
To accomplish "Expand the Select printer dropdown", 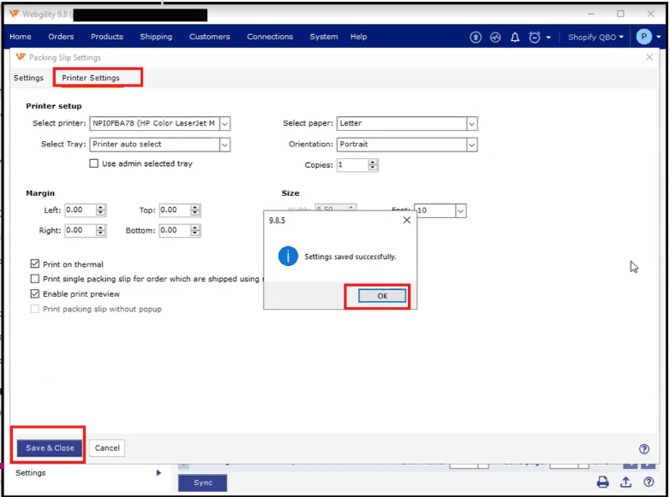I will (x=225, y=124).
